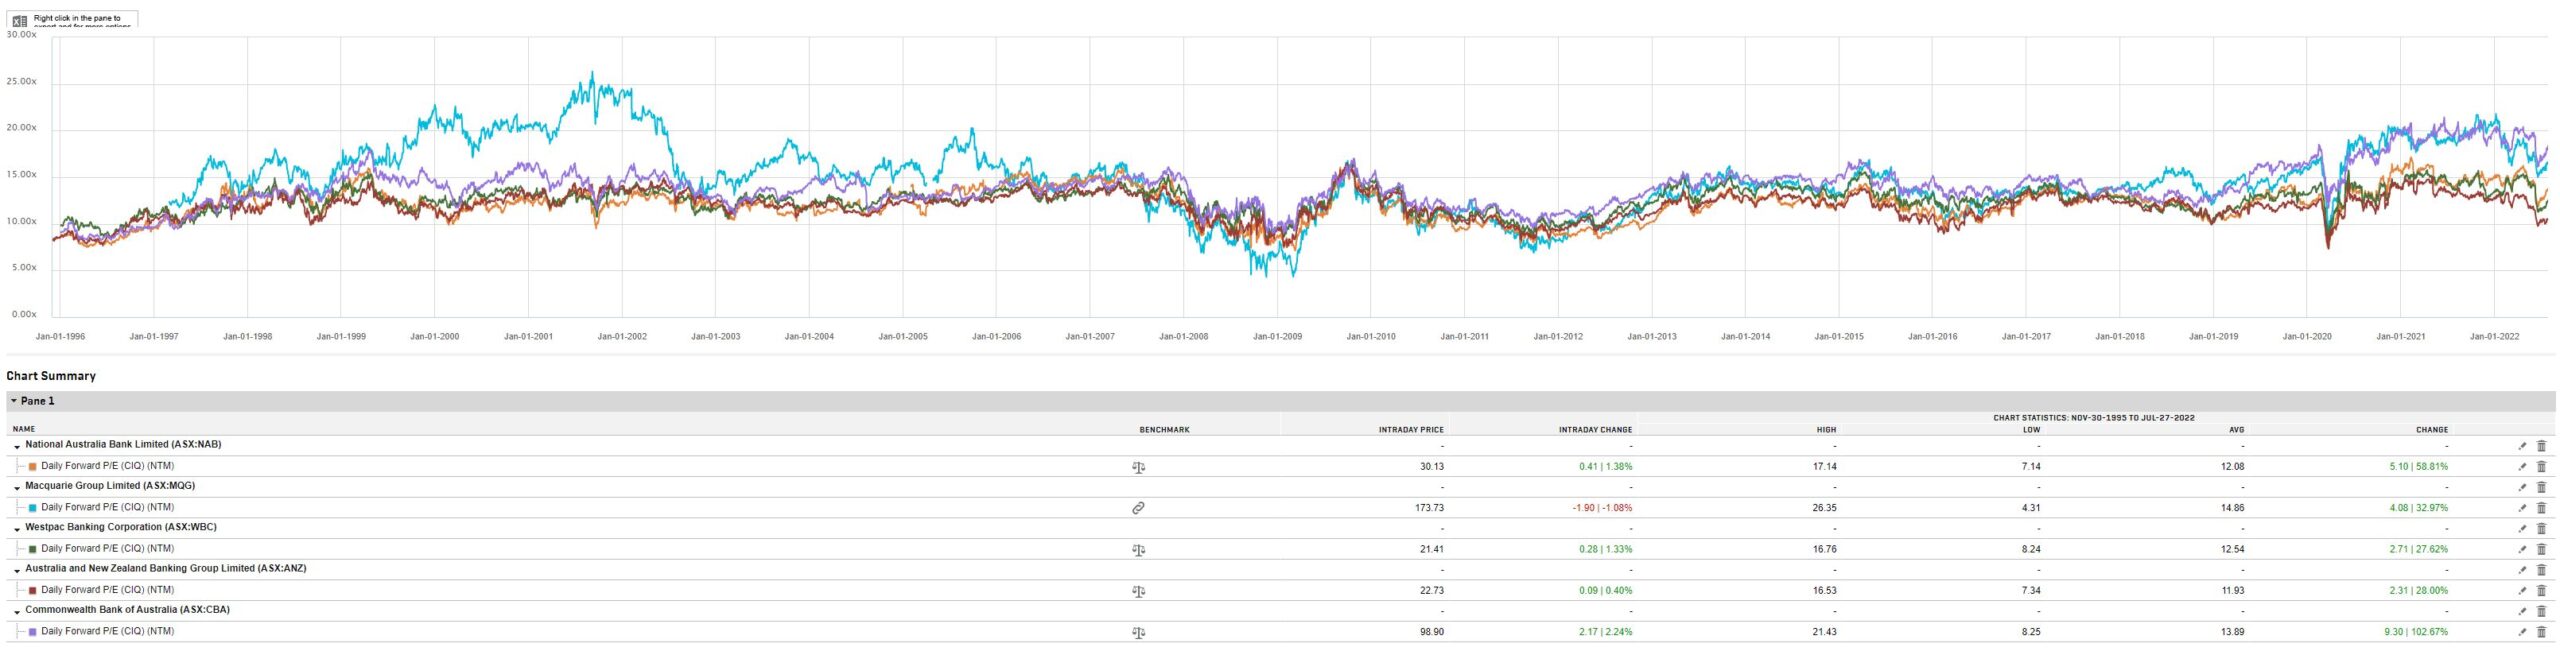Delete the ANZ company row
The width and height of the screenshot is (2560, 655).
(x=2541, y=570)
